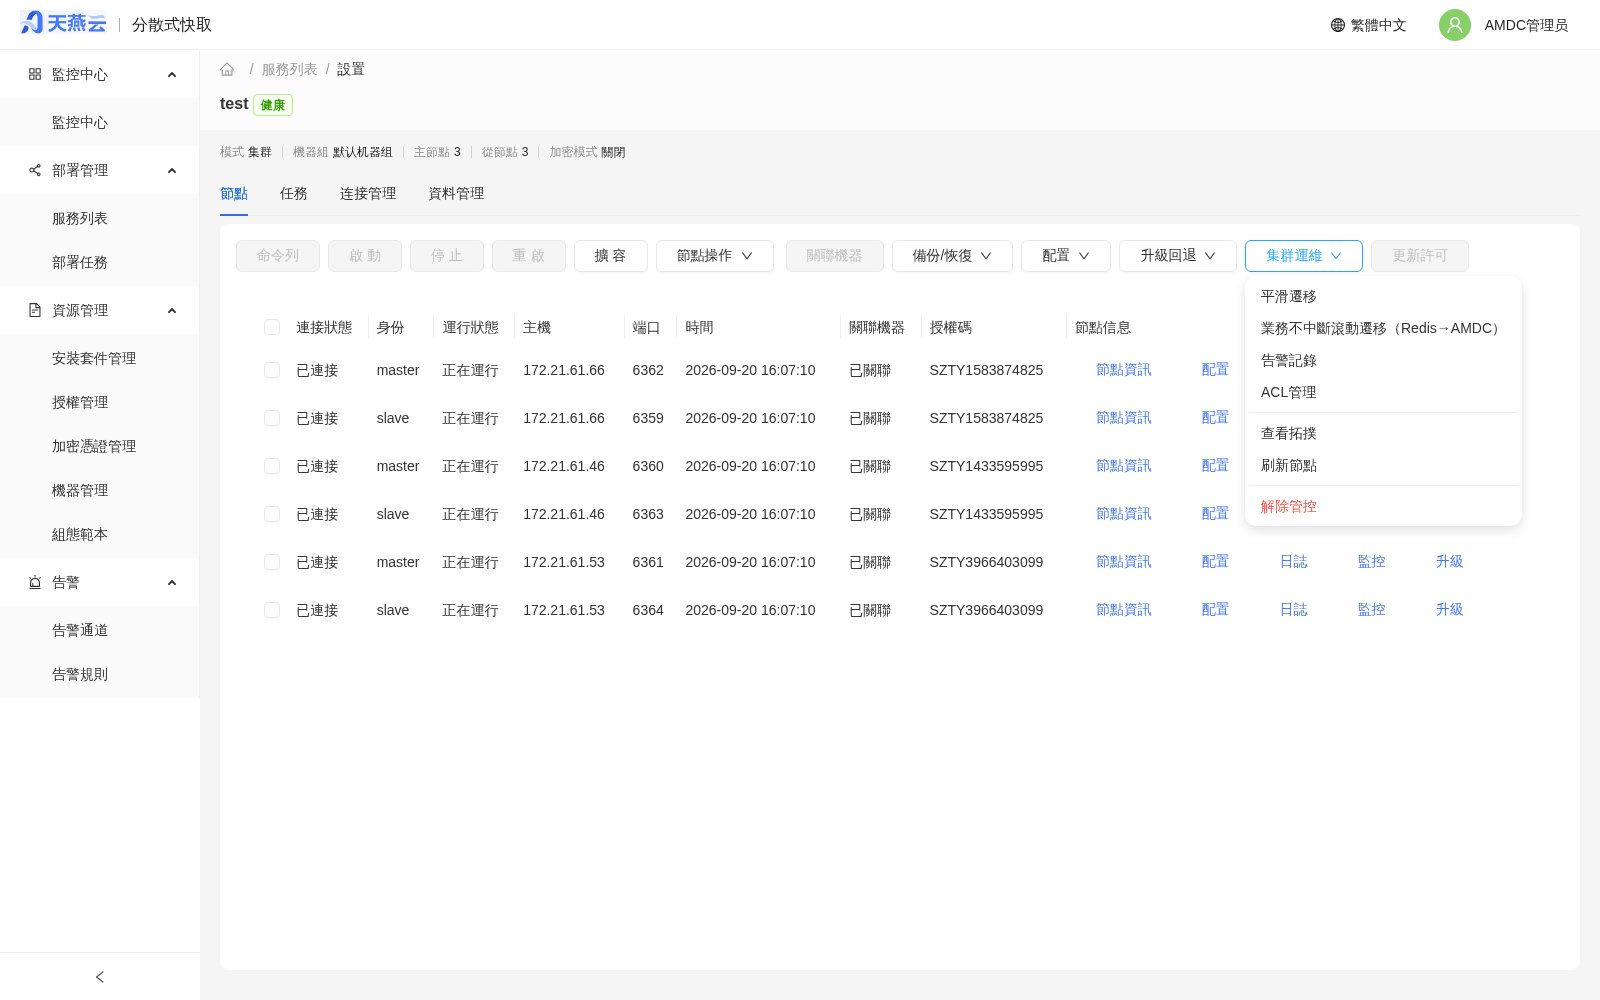
Task: Click the red 解除管控 menu item
Action: click(1383, 506)
